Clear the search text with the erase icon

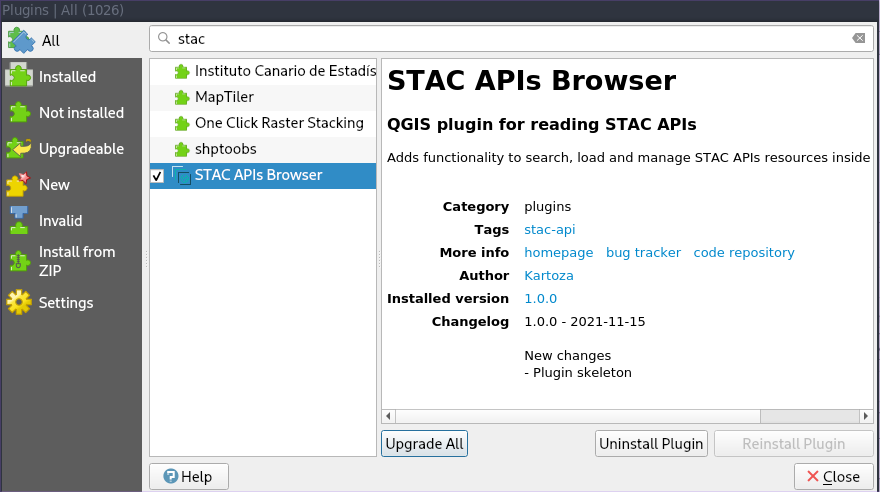click(x=859, y=38)
